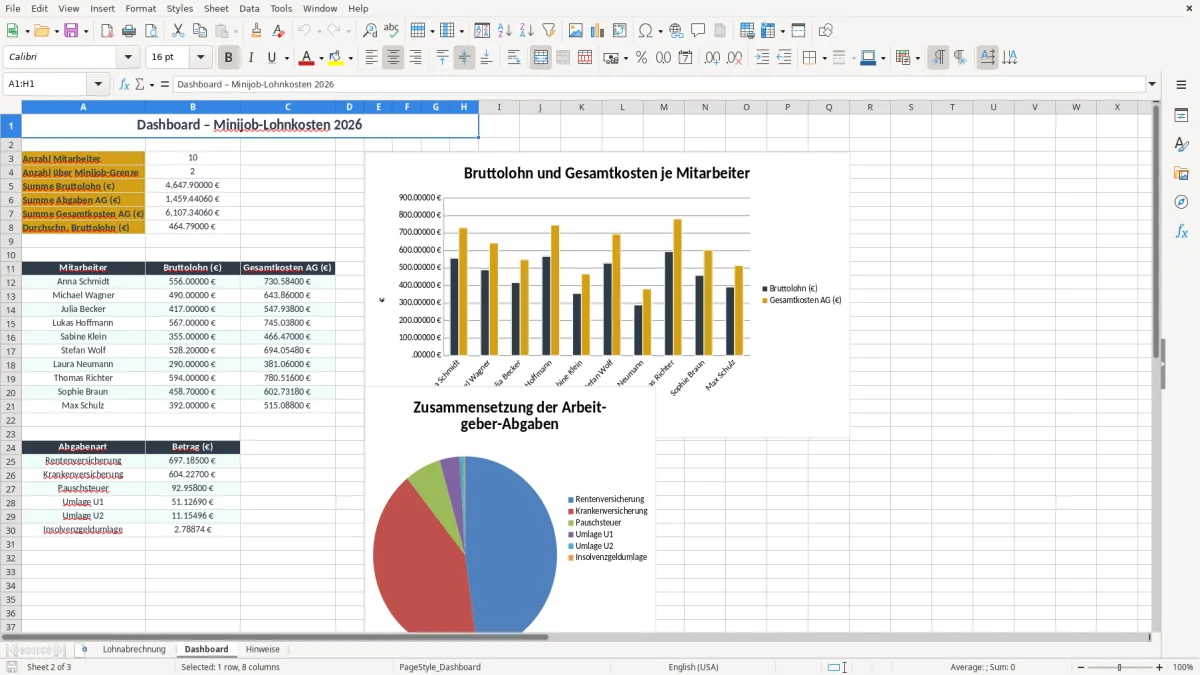The width and height of the screenshot is (1200, 675).
Task: Insert a special character using the Omega icon
Action: (645, 31)
